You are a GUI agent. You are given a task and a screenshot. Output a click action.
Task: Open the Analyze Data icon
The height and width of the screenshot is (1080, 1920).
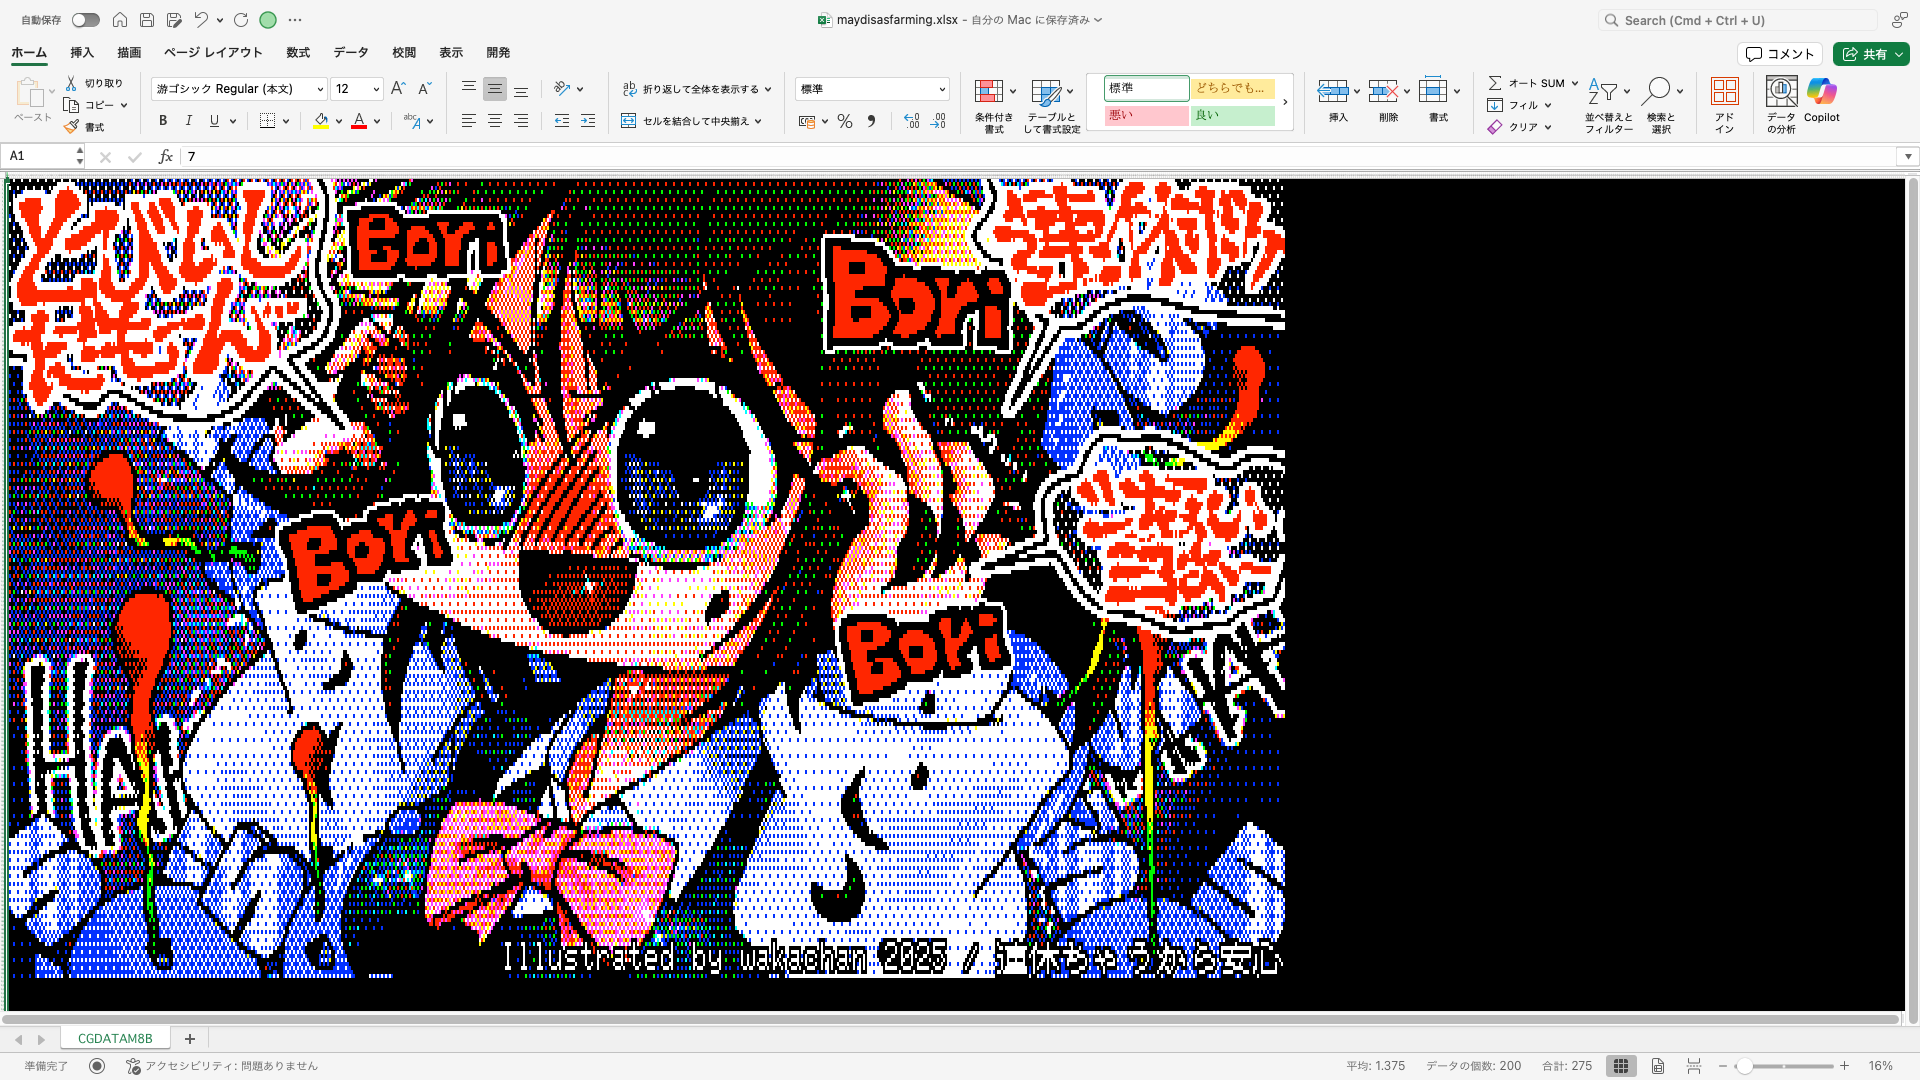pyautogui.click(x=1781, y=93)
